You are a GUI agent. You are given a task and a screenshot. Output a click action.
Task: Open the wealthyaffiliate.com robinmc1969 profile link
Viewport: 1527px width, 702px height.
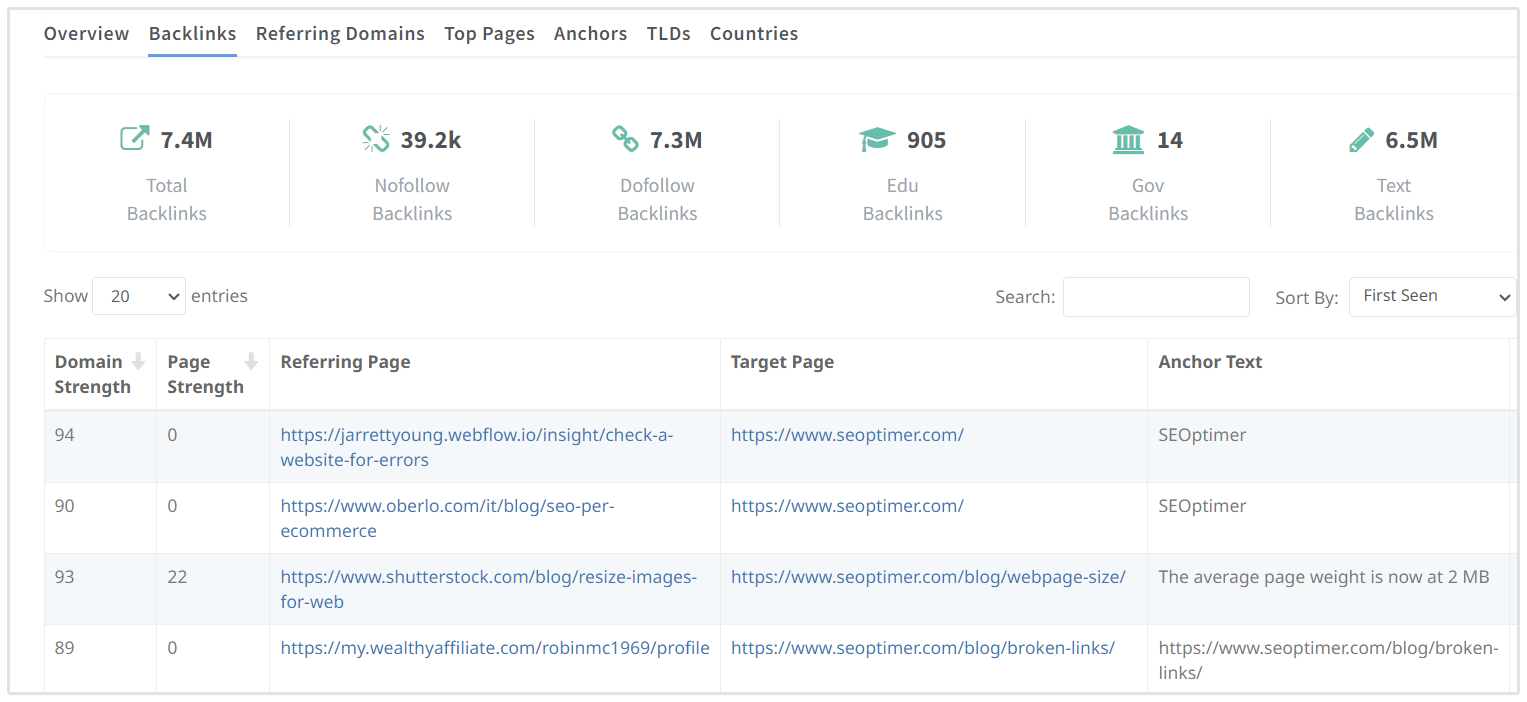494,648
